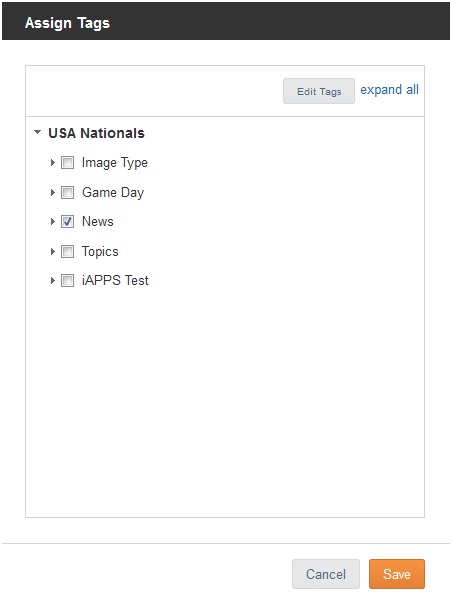This screenshot has height=604, width=452.
Task: Expand the iAPPS Test node arrow
Action: coord(53,280)
